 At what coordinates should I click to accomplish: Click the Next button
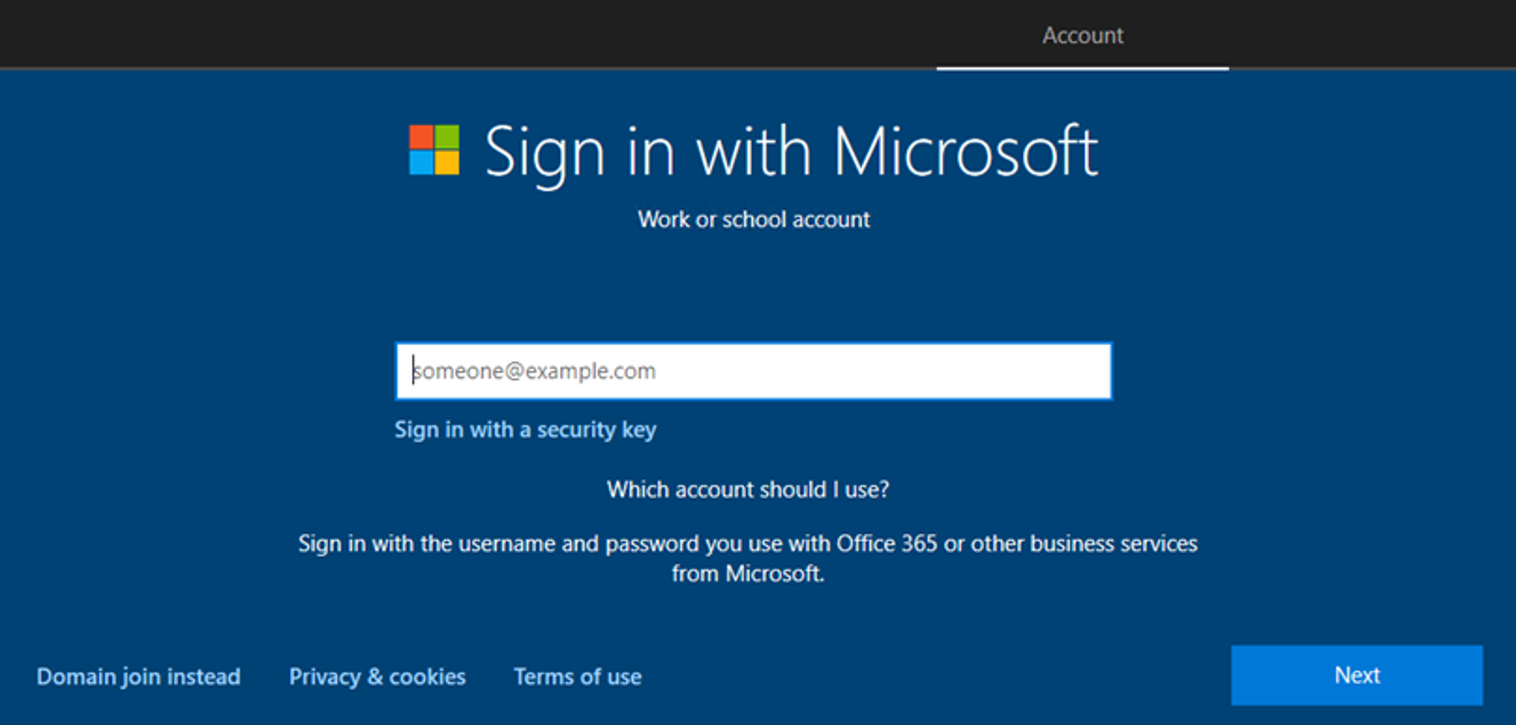click(1357, 675)
